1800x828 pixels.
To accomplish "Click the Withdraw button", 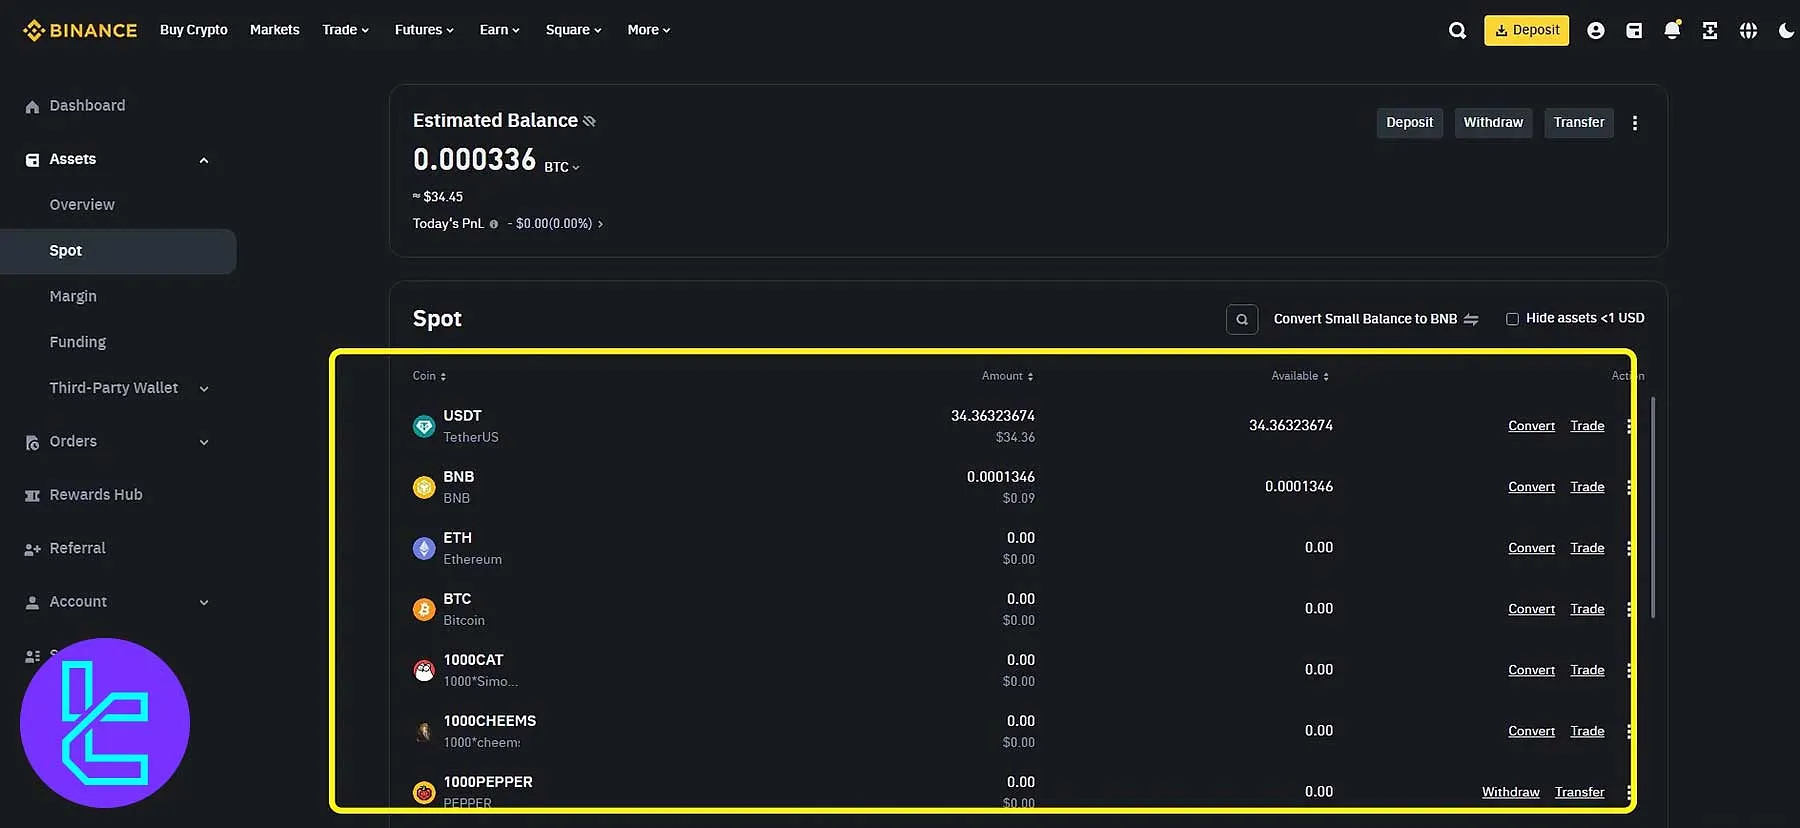I will 1492,122.
